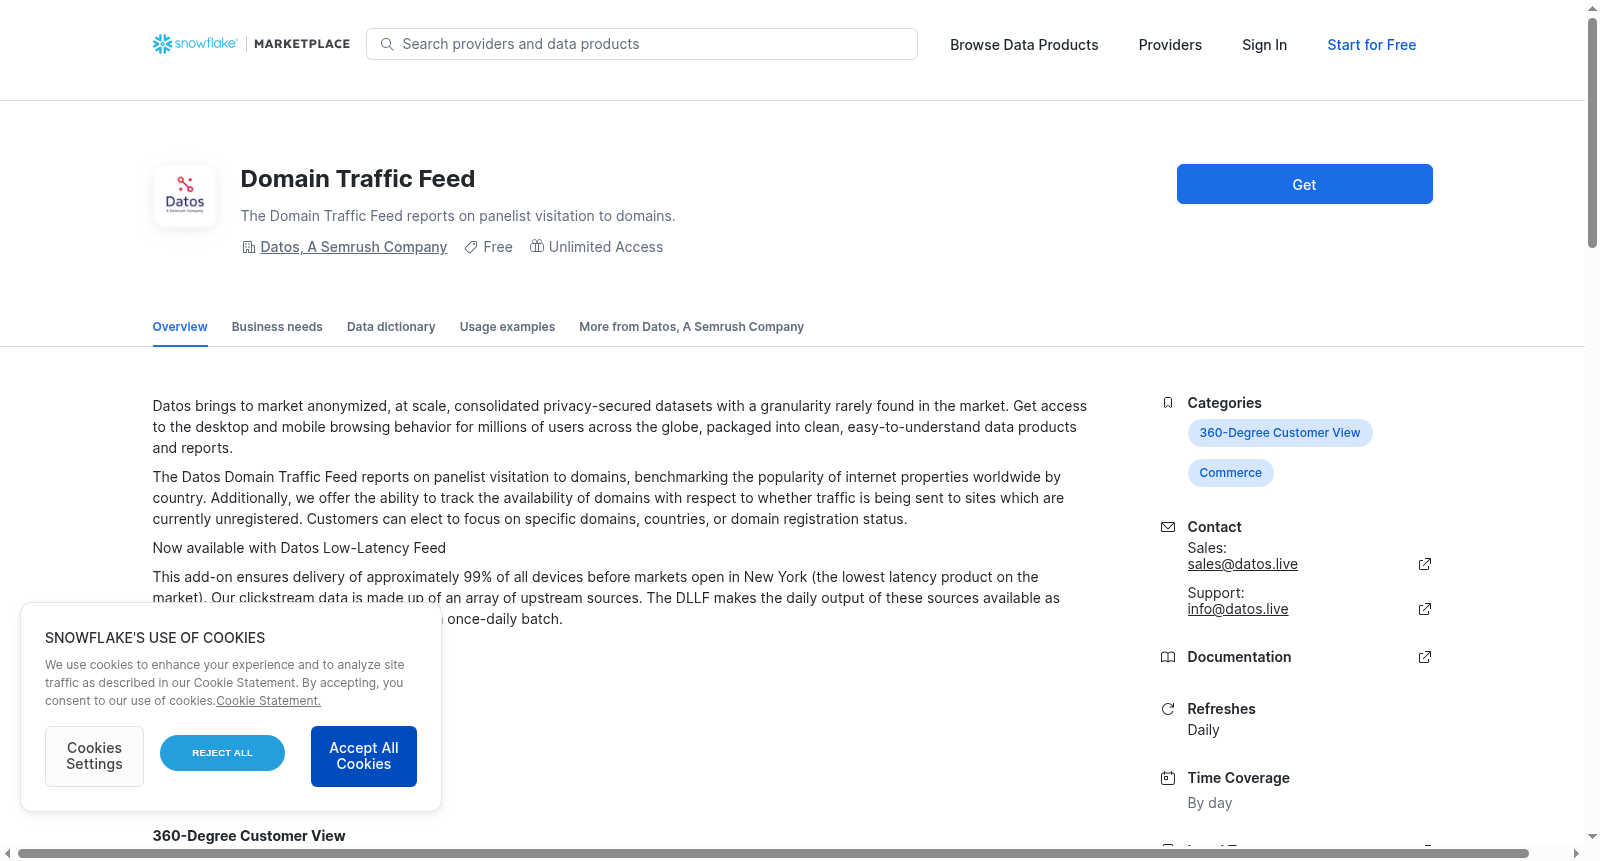Open the Datos, A Semrush Company link

353,247
